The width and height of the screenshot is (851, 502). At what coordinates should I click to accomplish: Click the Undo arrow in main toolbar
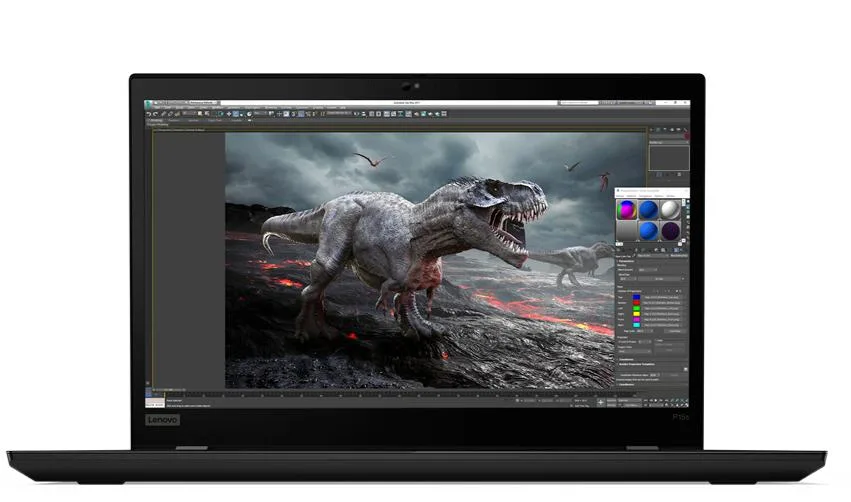[x=149, y=114]
